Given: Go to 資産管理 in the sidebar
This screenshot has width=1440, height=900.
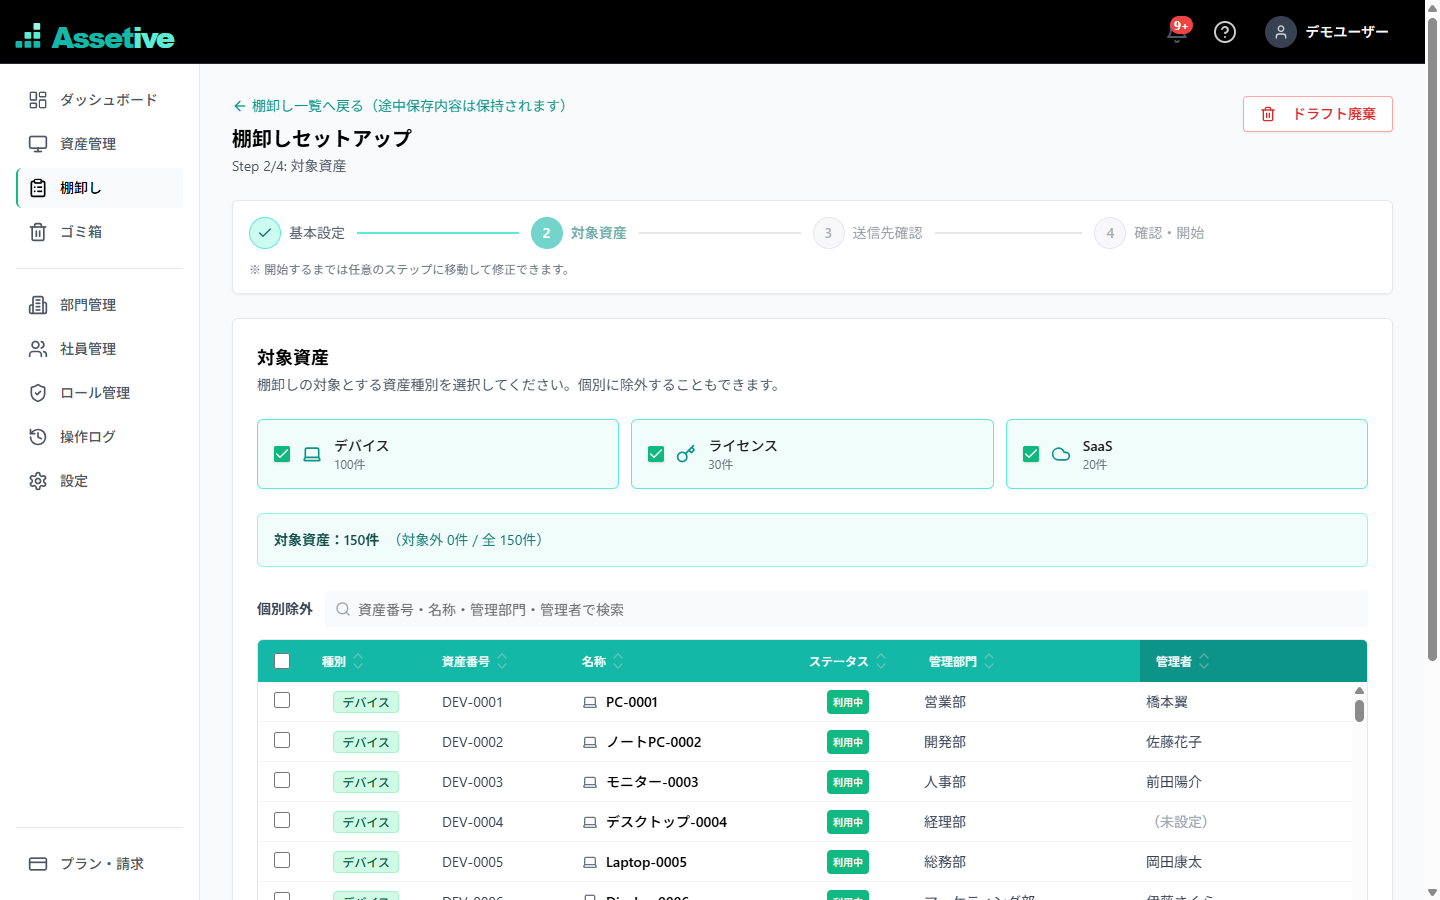Looking at the screenshot, I should click(100, 144).
